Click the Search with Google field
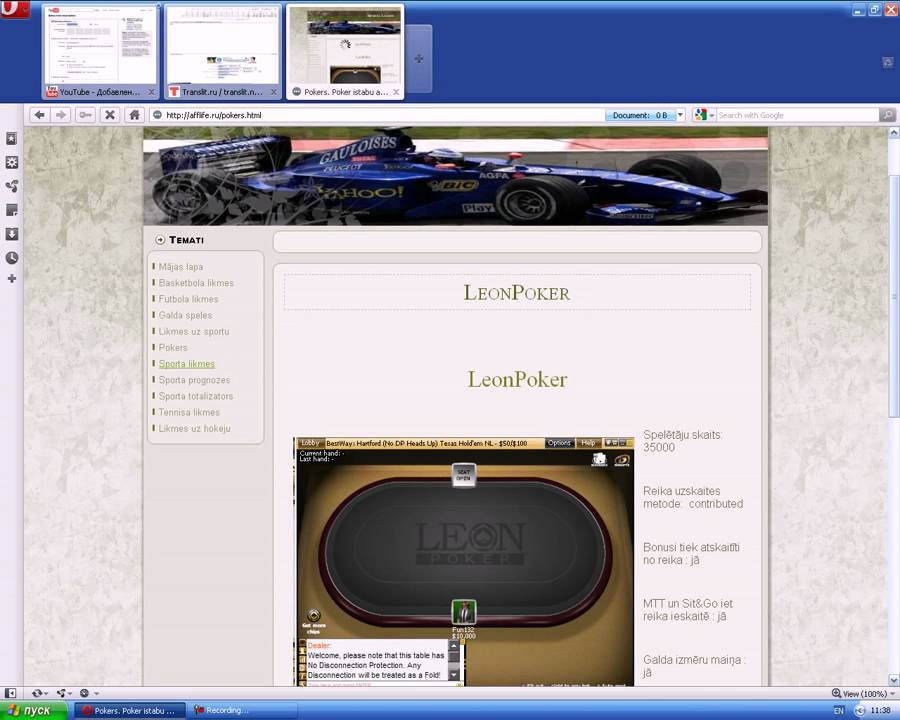 [798, 115]
